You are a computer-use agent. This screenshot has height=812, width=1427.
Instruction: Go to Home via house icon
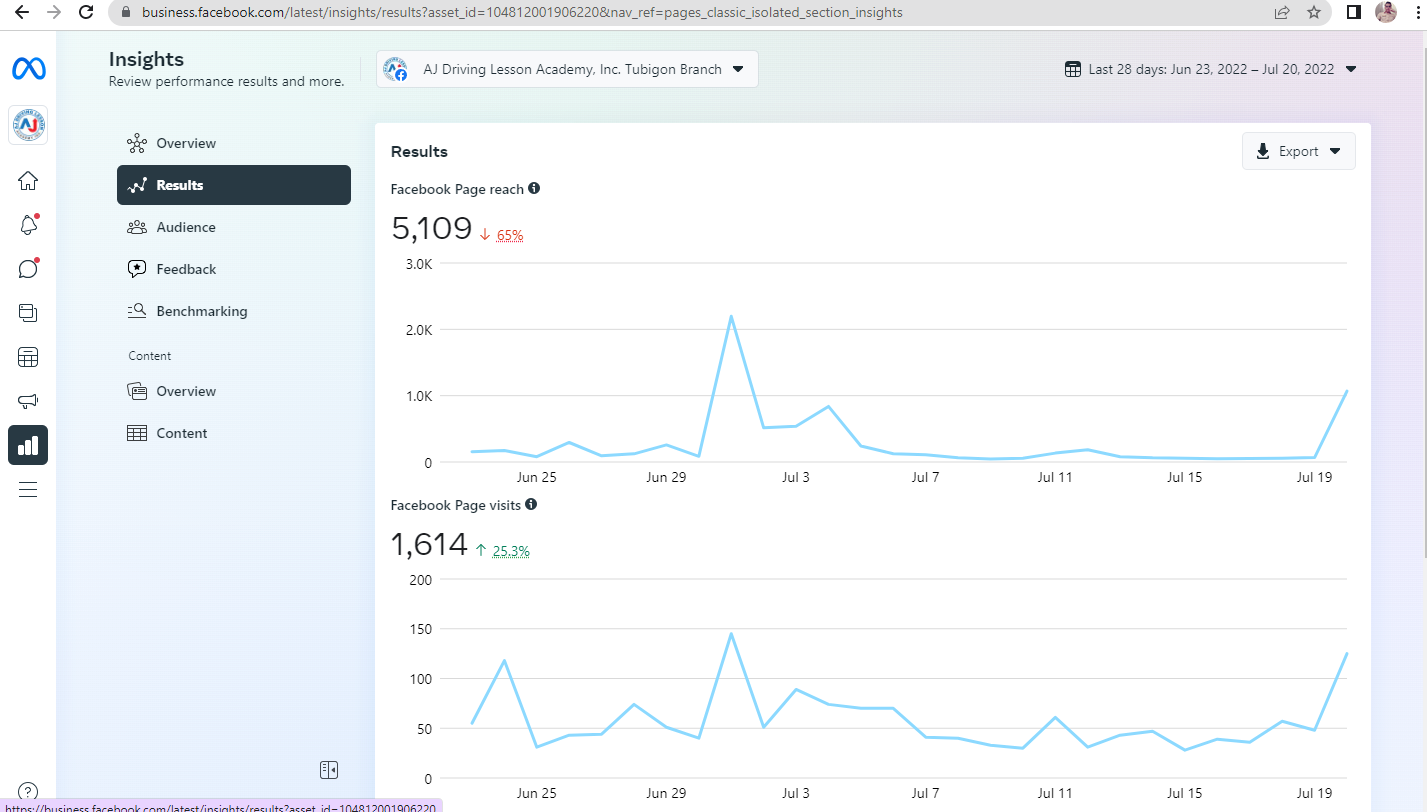click(x=28, y=181)
